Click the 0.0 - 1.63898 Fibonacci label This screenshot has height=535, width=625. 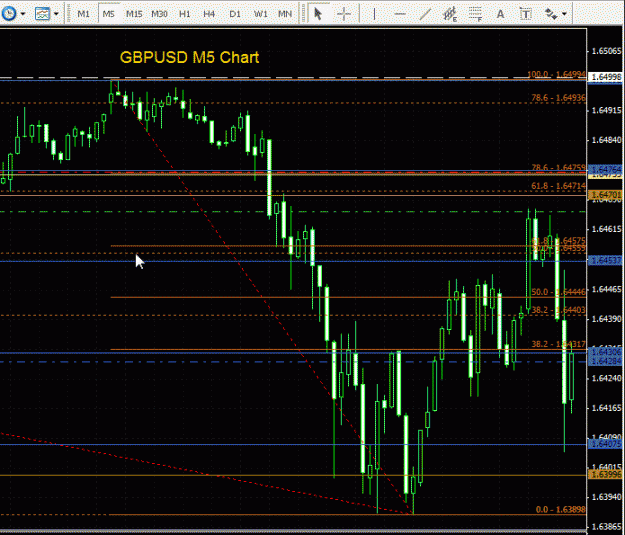560,509
